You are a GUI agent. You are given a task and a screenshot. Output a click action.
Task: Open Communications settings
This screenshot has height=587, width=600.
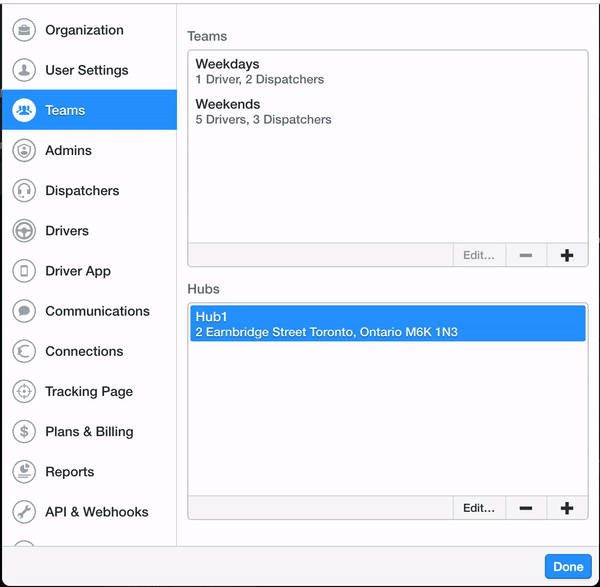coord(90,311)
